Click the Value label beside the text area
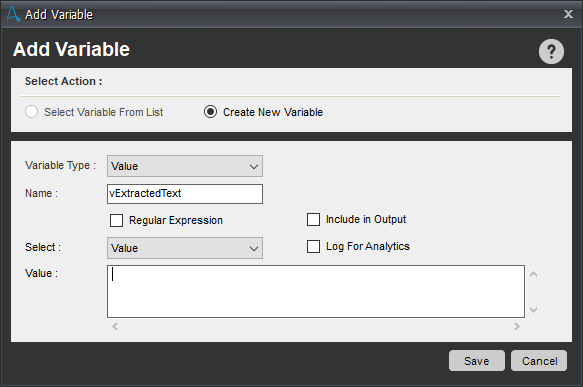Viewport: 583px width, 387px height. (41, 273)
